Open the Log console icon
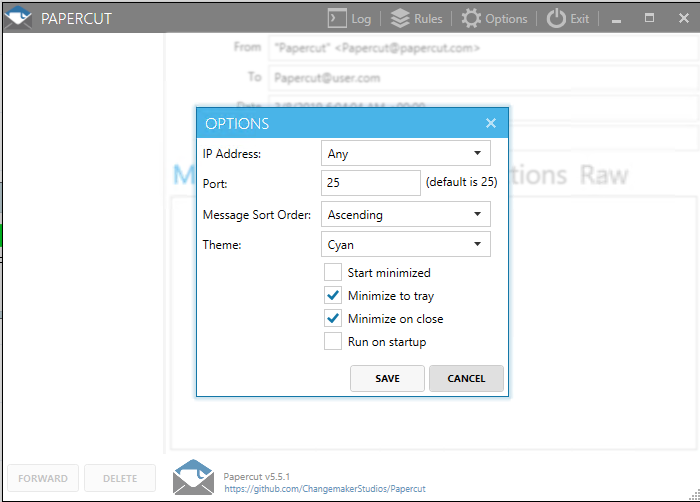 point(337,18)
